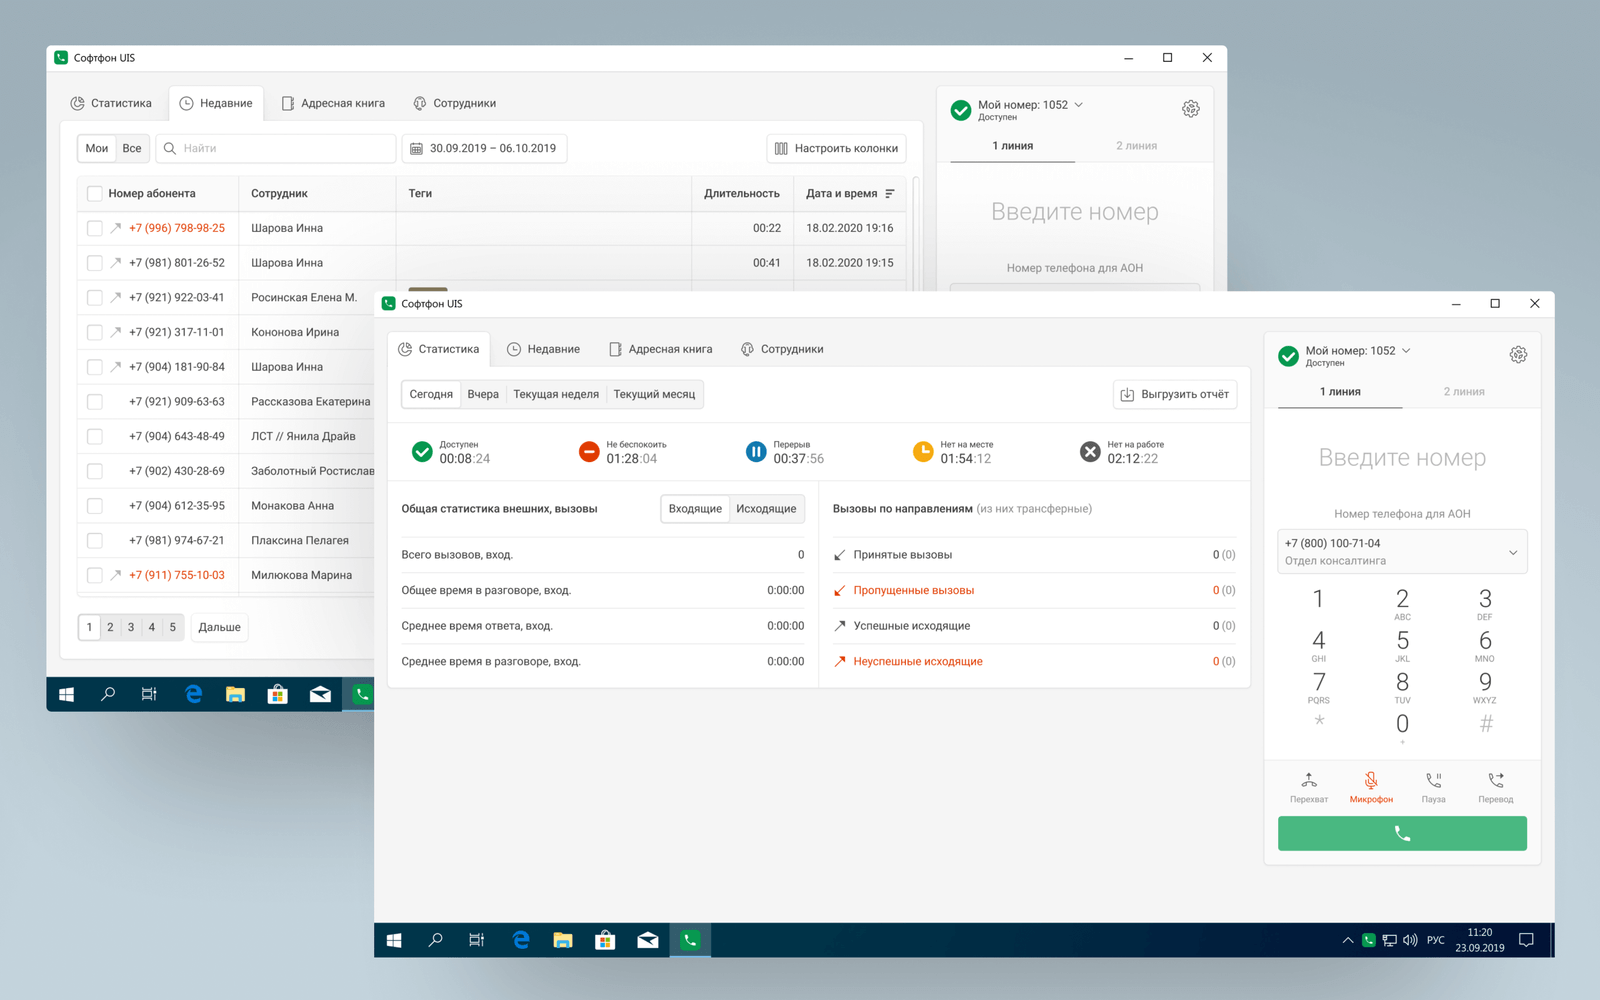Select Все filter in back window
1600x1000 pixels.
point(132,148)
